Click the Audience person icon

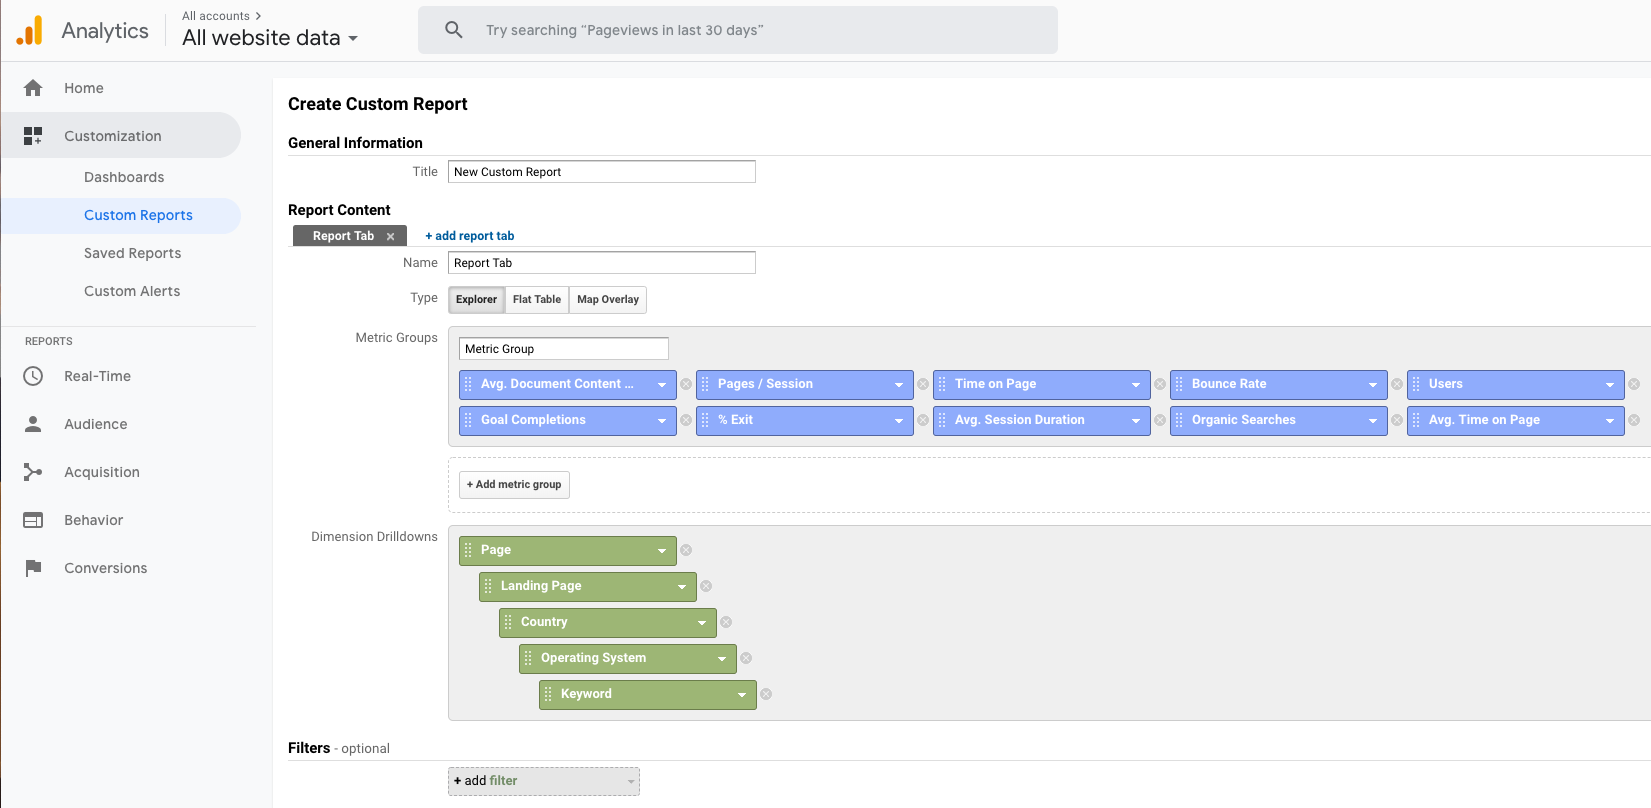click(x=33, y=424)
